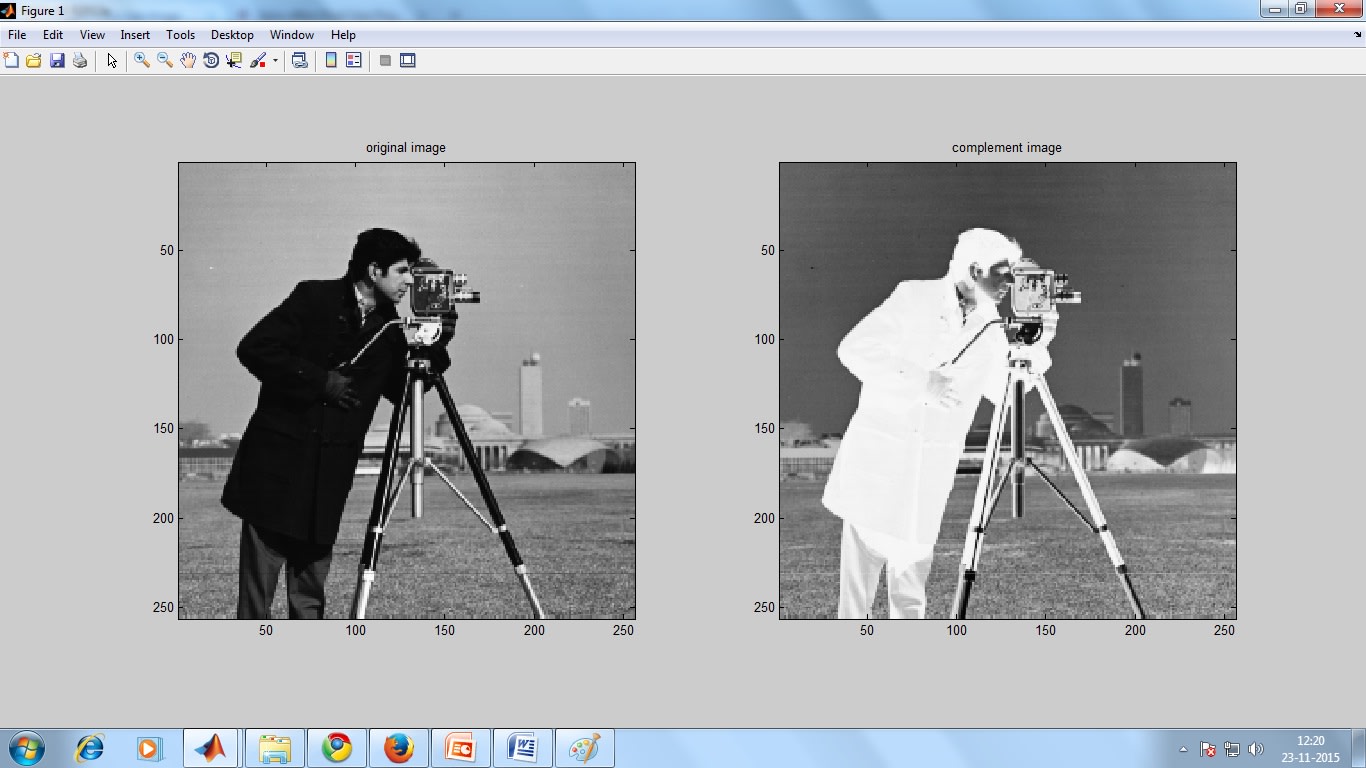Click the Show Plot Tools button
This screenshot has height=768, width=1366.
click(x=407, y=61)
